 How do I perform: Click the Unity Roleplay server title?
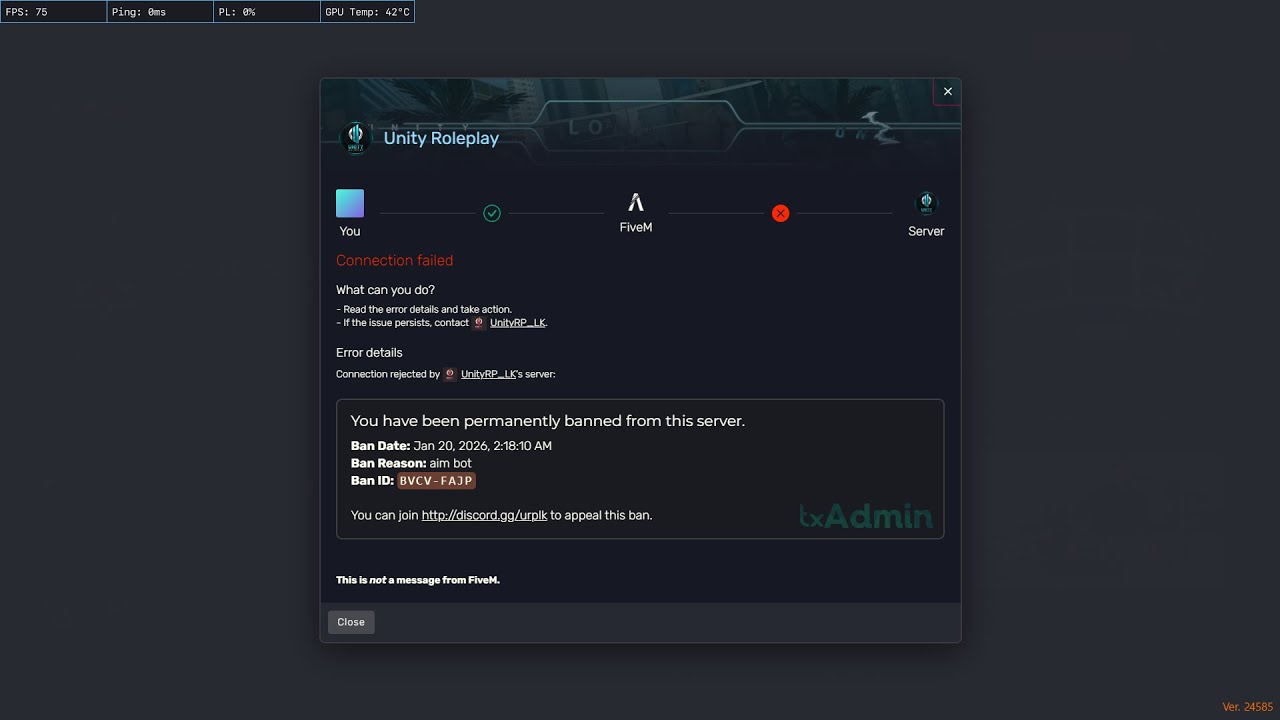pyautogui.click(x=441, y=138)
